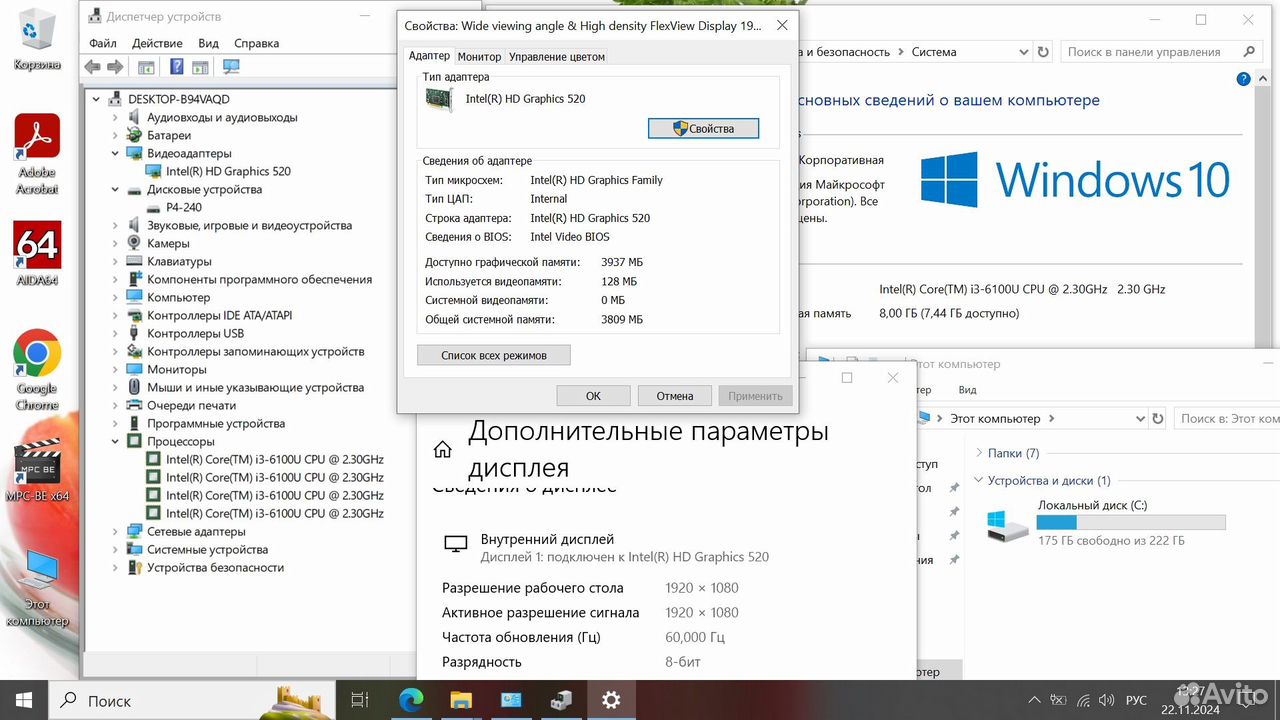Screen dimensions: 1280x720
Task: Select 'Очереди печати' in device tree
Action: (191, 405)
